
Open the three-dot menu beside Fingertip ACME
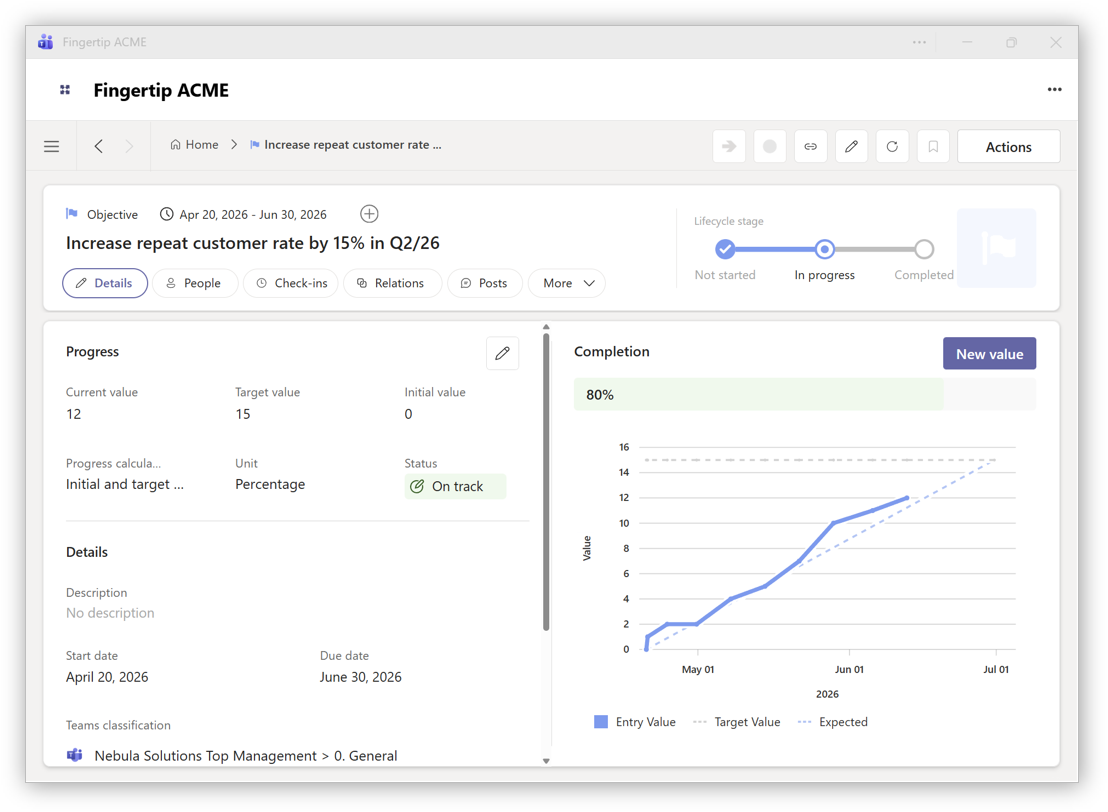[x=1054, y=90]
